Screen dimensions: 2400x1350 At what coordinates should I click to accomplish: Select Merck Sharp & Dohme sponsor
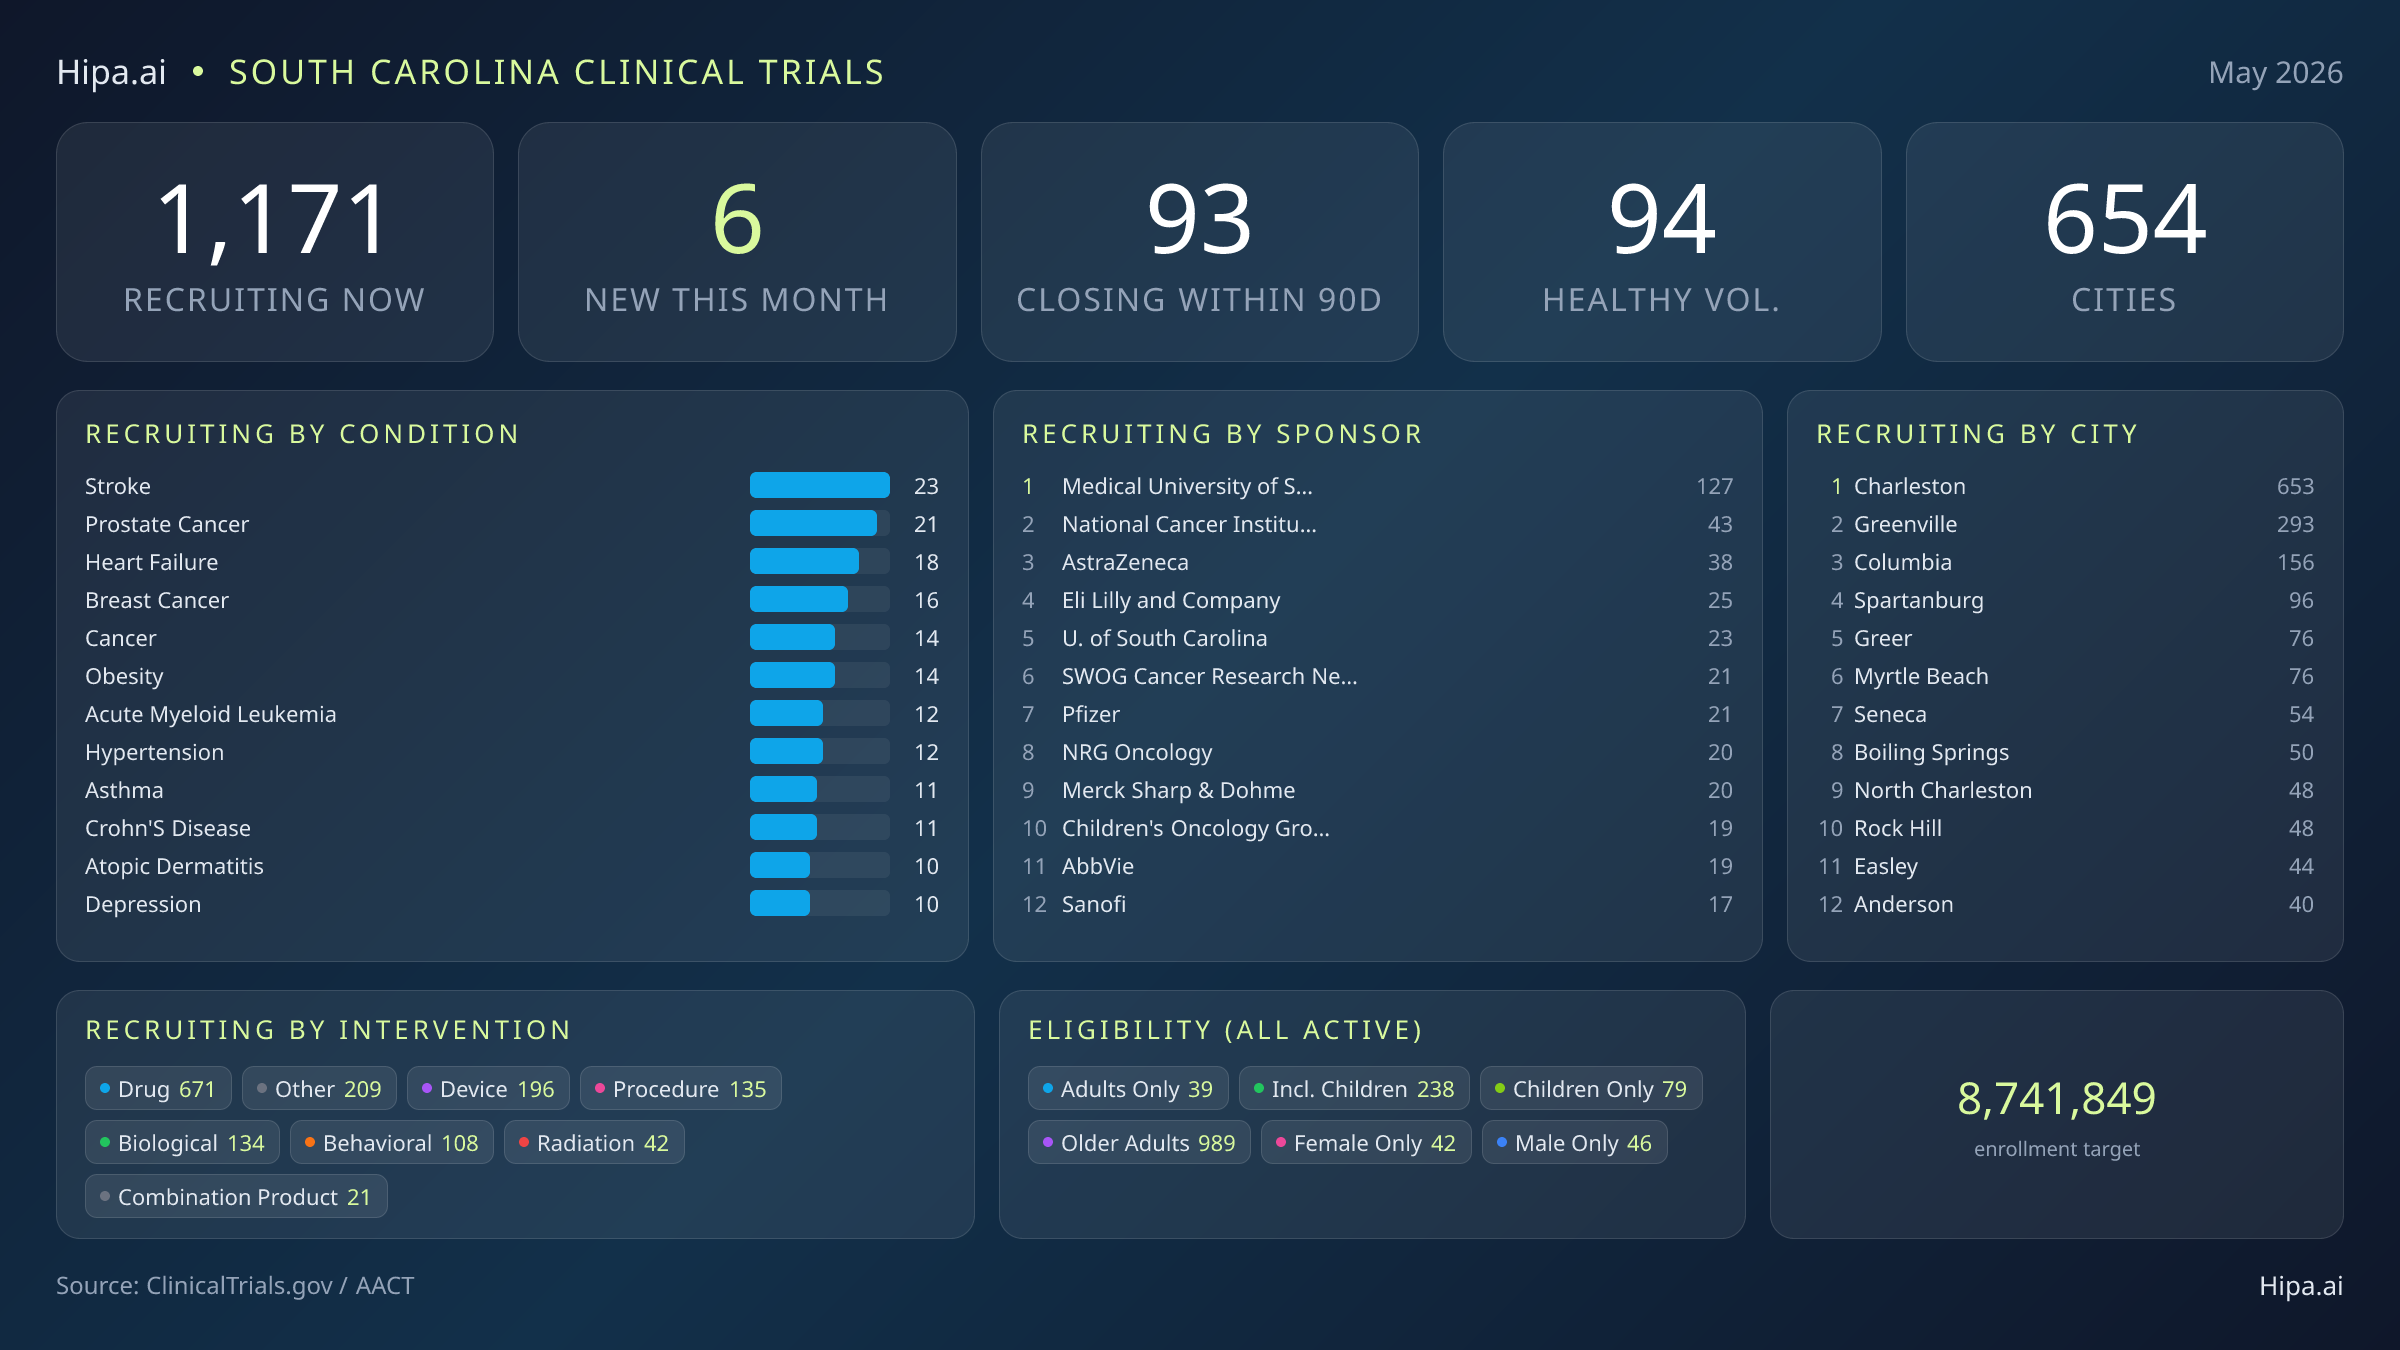(1377, 790)
